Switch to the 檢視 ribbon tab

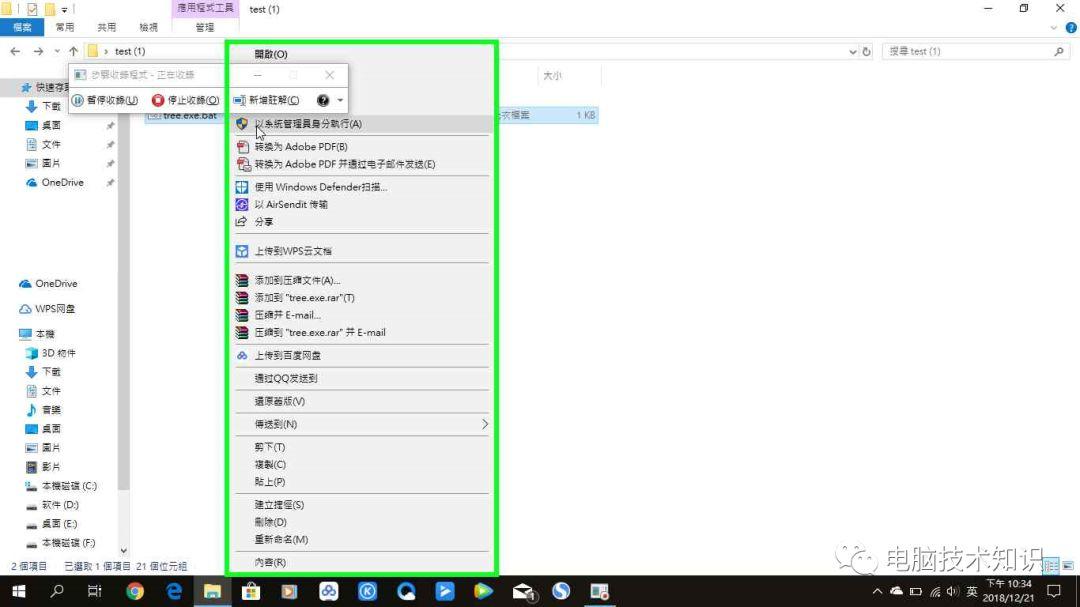[148, 28]
